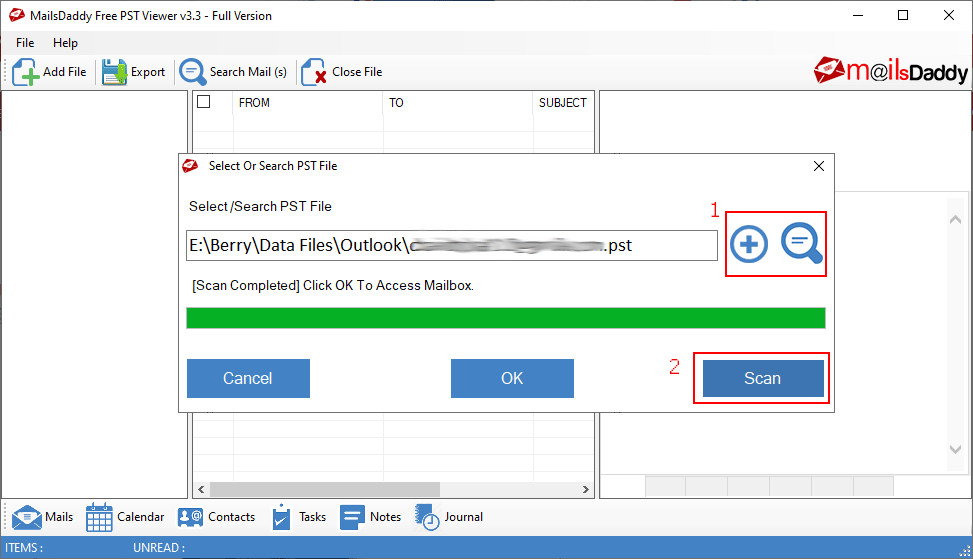Viewport: 973px width, 559px height.
Task: Open the Tasks view
Action: 298,517
